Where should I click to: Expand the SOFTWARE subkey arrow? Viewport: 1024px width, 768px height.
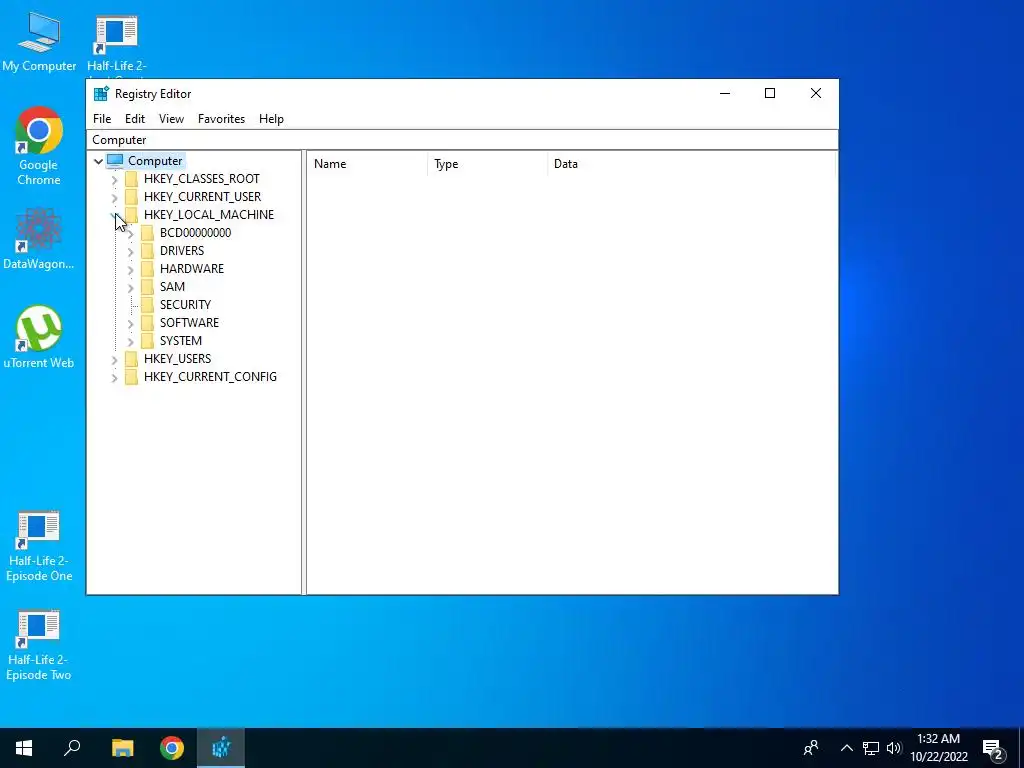[130, 323]
